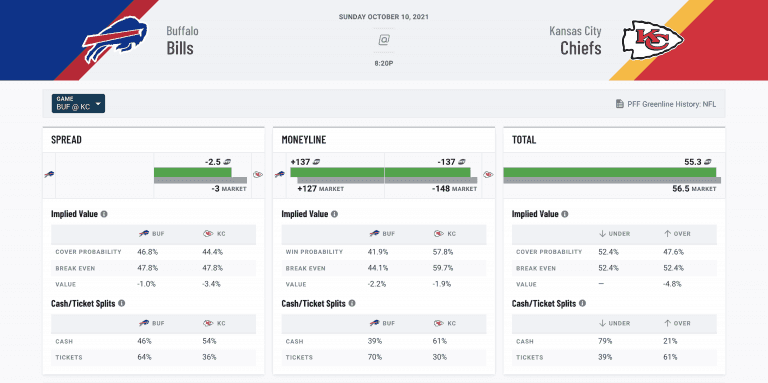
Task: Click Bills icon in Spread Implied Value header
Action: (x=144, y=234)
